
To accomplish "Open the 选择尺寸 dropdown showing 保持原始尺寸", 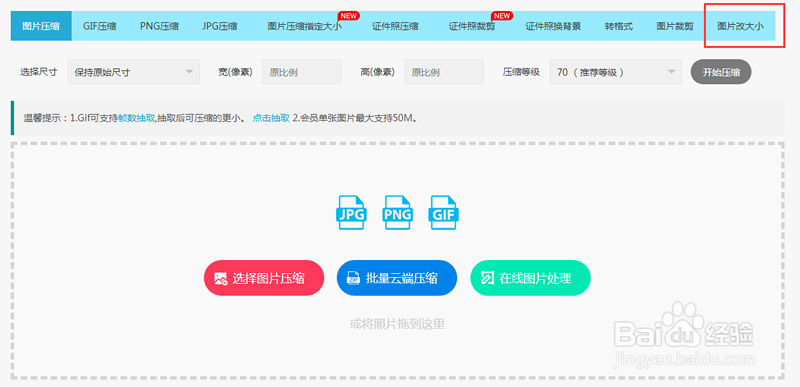I will (134, 72).
